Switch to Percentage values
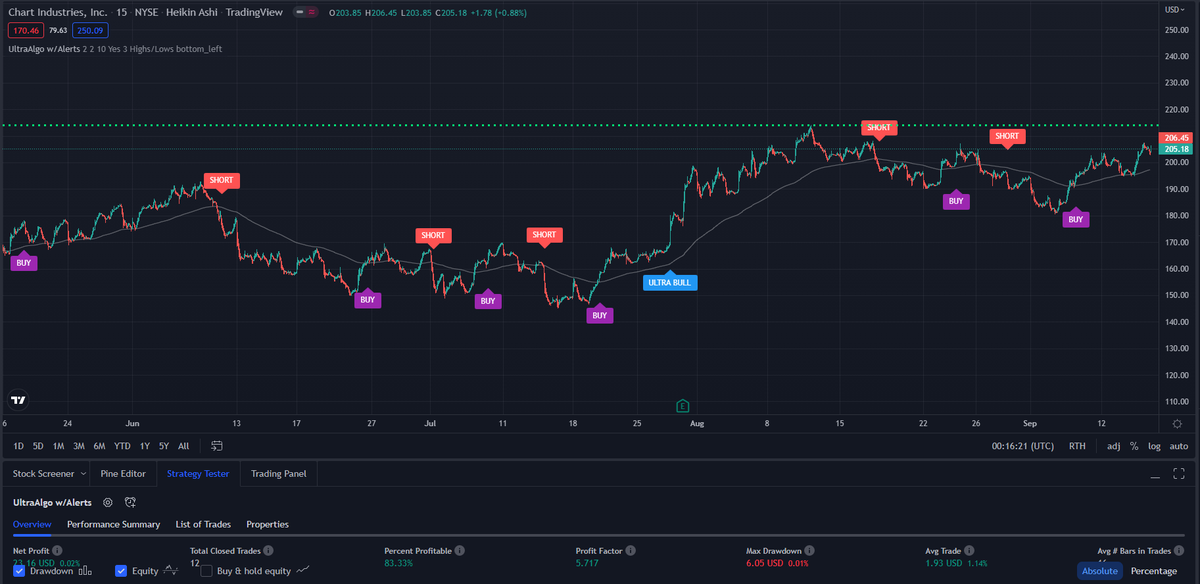 1154,571
